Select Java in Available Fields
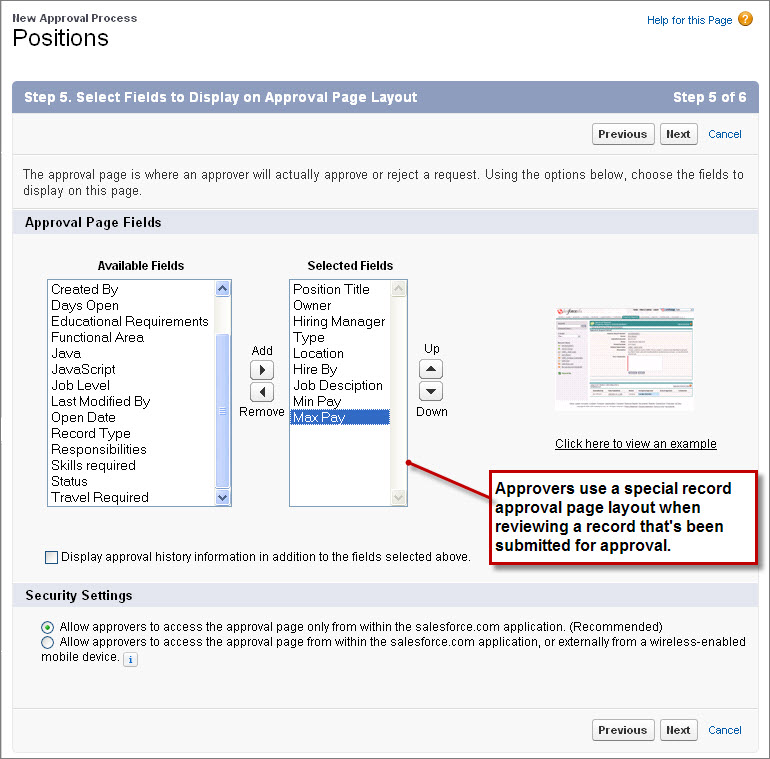 (132, 353)
